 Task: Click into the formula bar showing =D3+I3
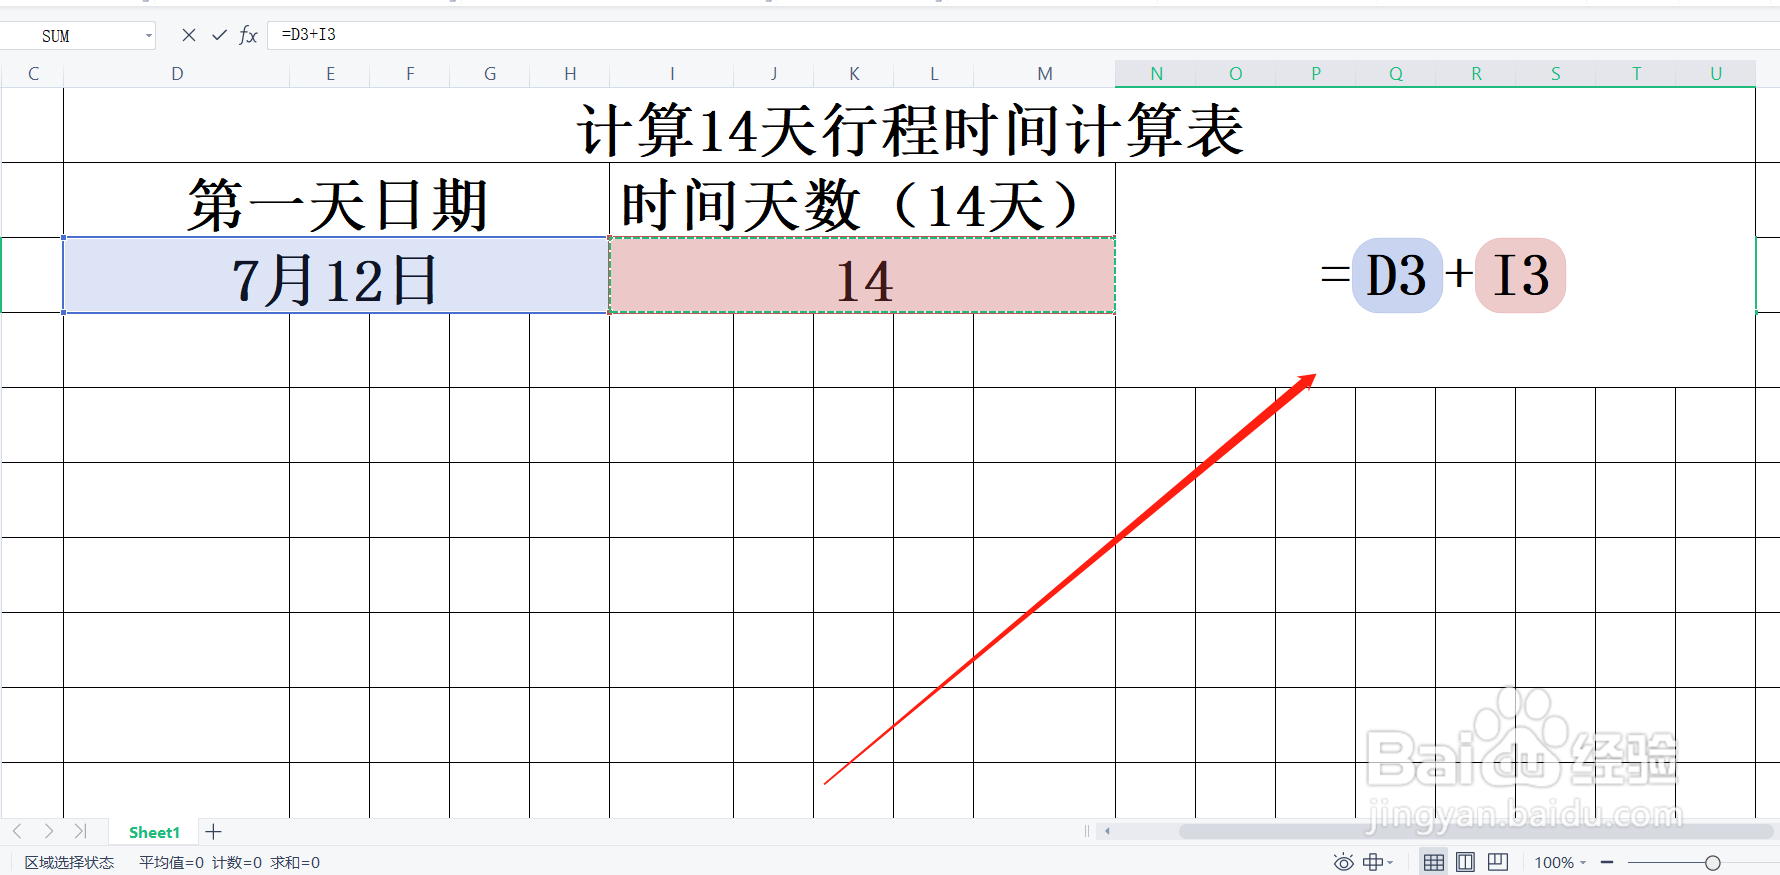[x=1023, y=35]
